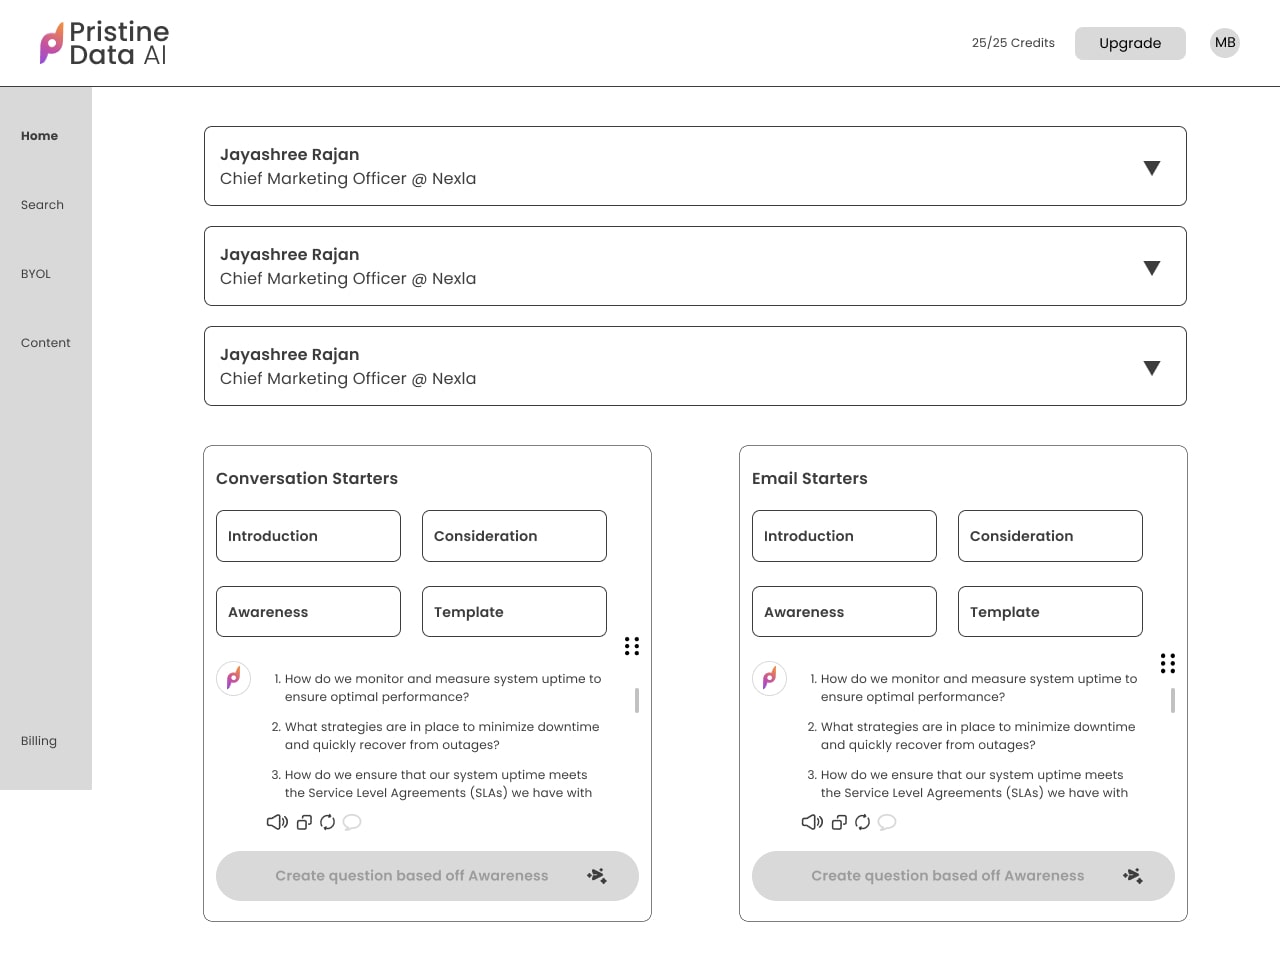Viewport: 1280px width, 960px height.
Task: Click the Conversation Starters scrollbar thumb
Action: pos(637,700)
